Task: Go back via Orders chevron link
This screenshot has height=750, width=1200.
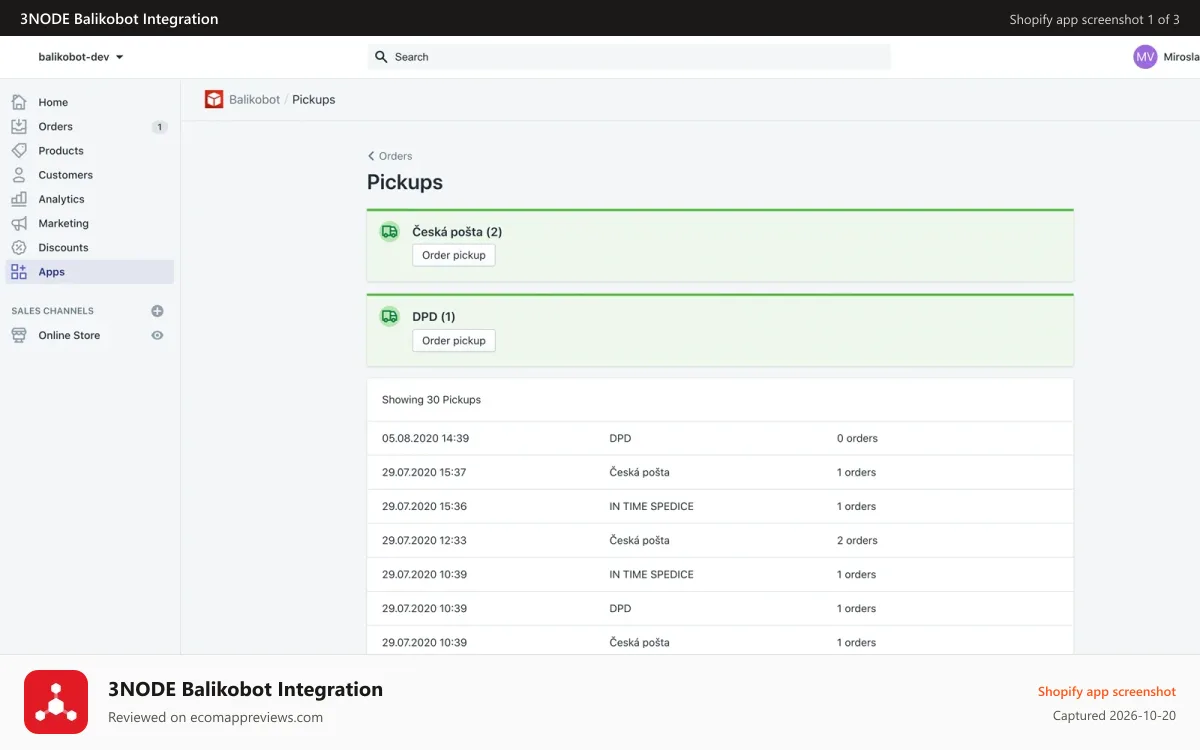Action: pyautogui.click(x=390, y=156)
